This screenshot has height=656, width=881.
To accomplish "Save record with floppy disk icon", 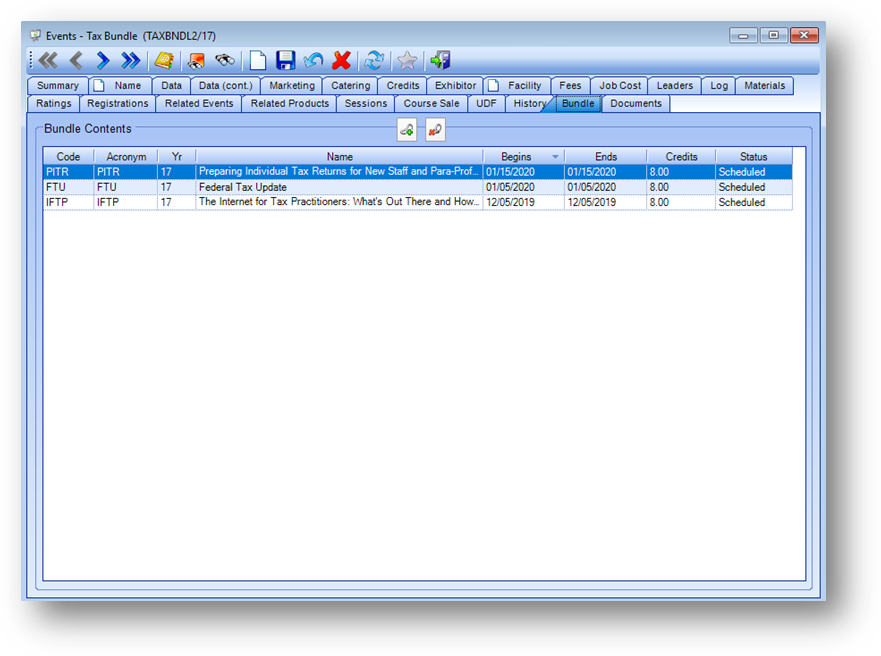I will (x=285, y=60).
